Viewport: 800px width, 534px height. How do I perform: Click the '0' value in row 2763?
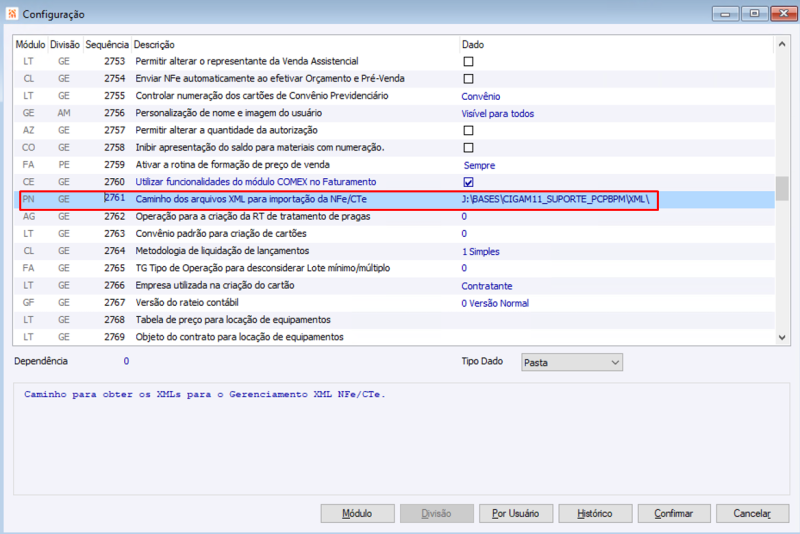click(464, 234)
